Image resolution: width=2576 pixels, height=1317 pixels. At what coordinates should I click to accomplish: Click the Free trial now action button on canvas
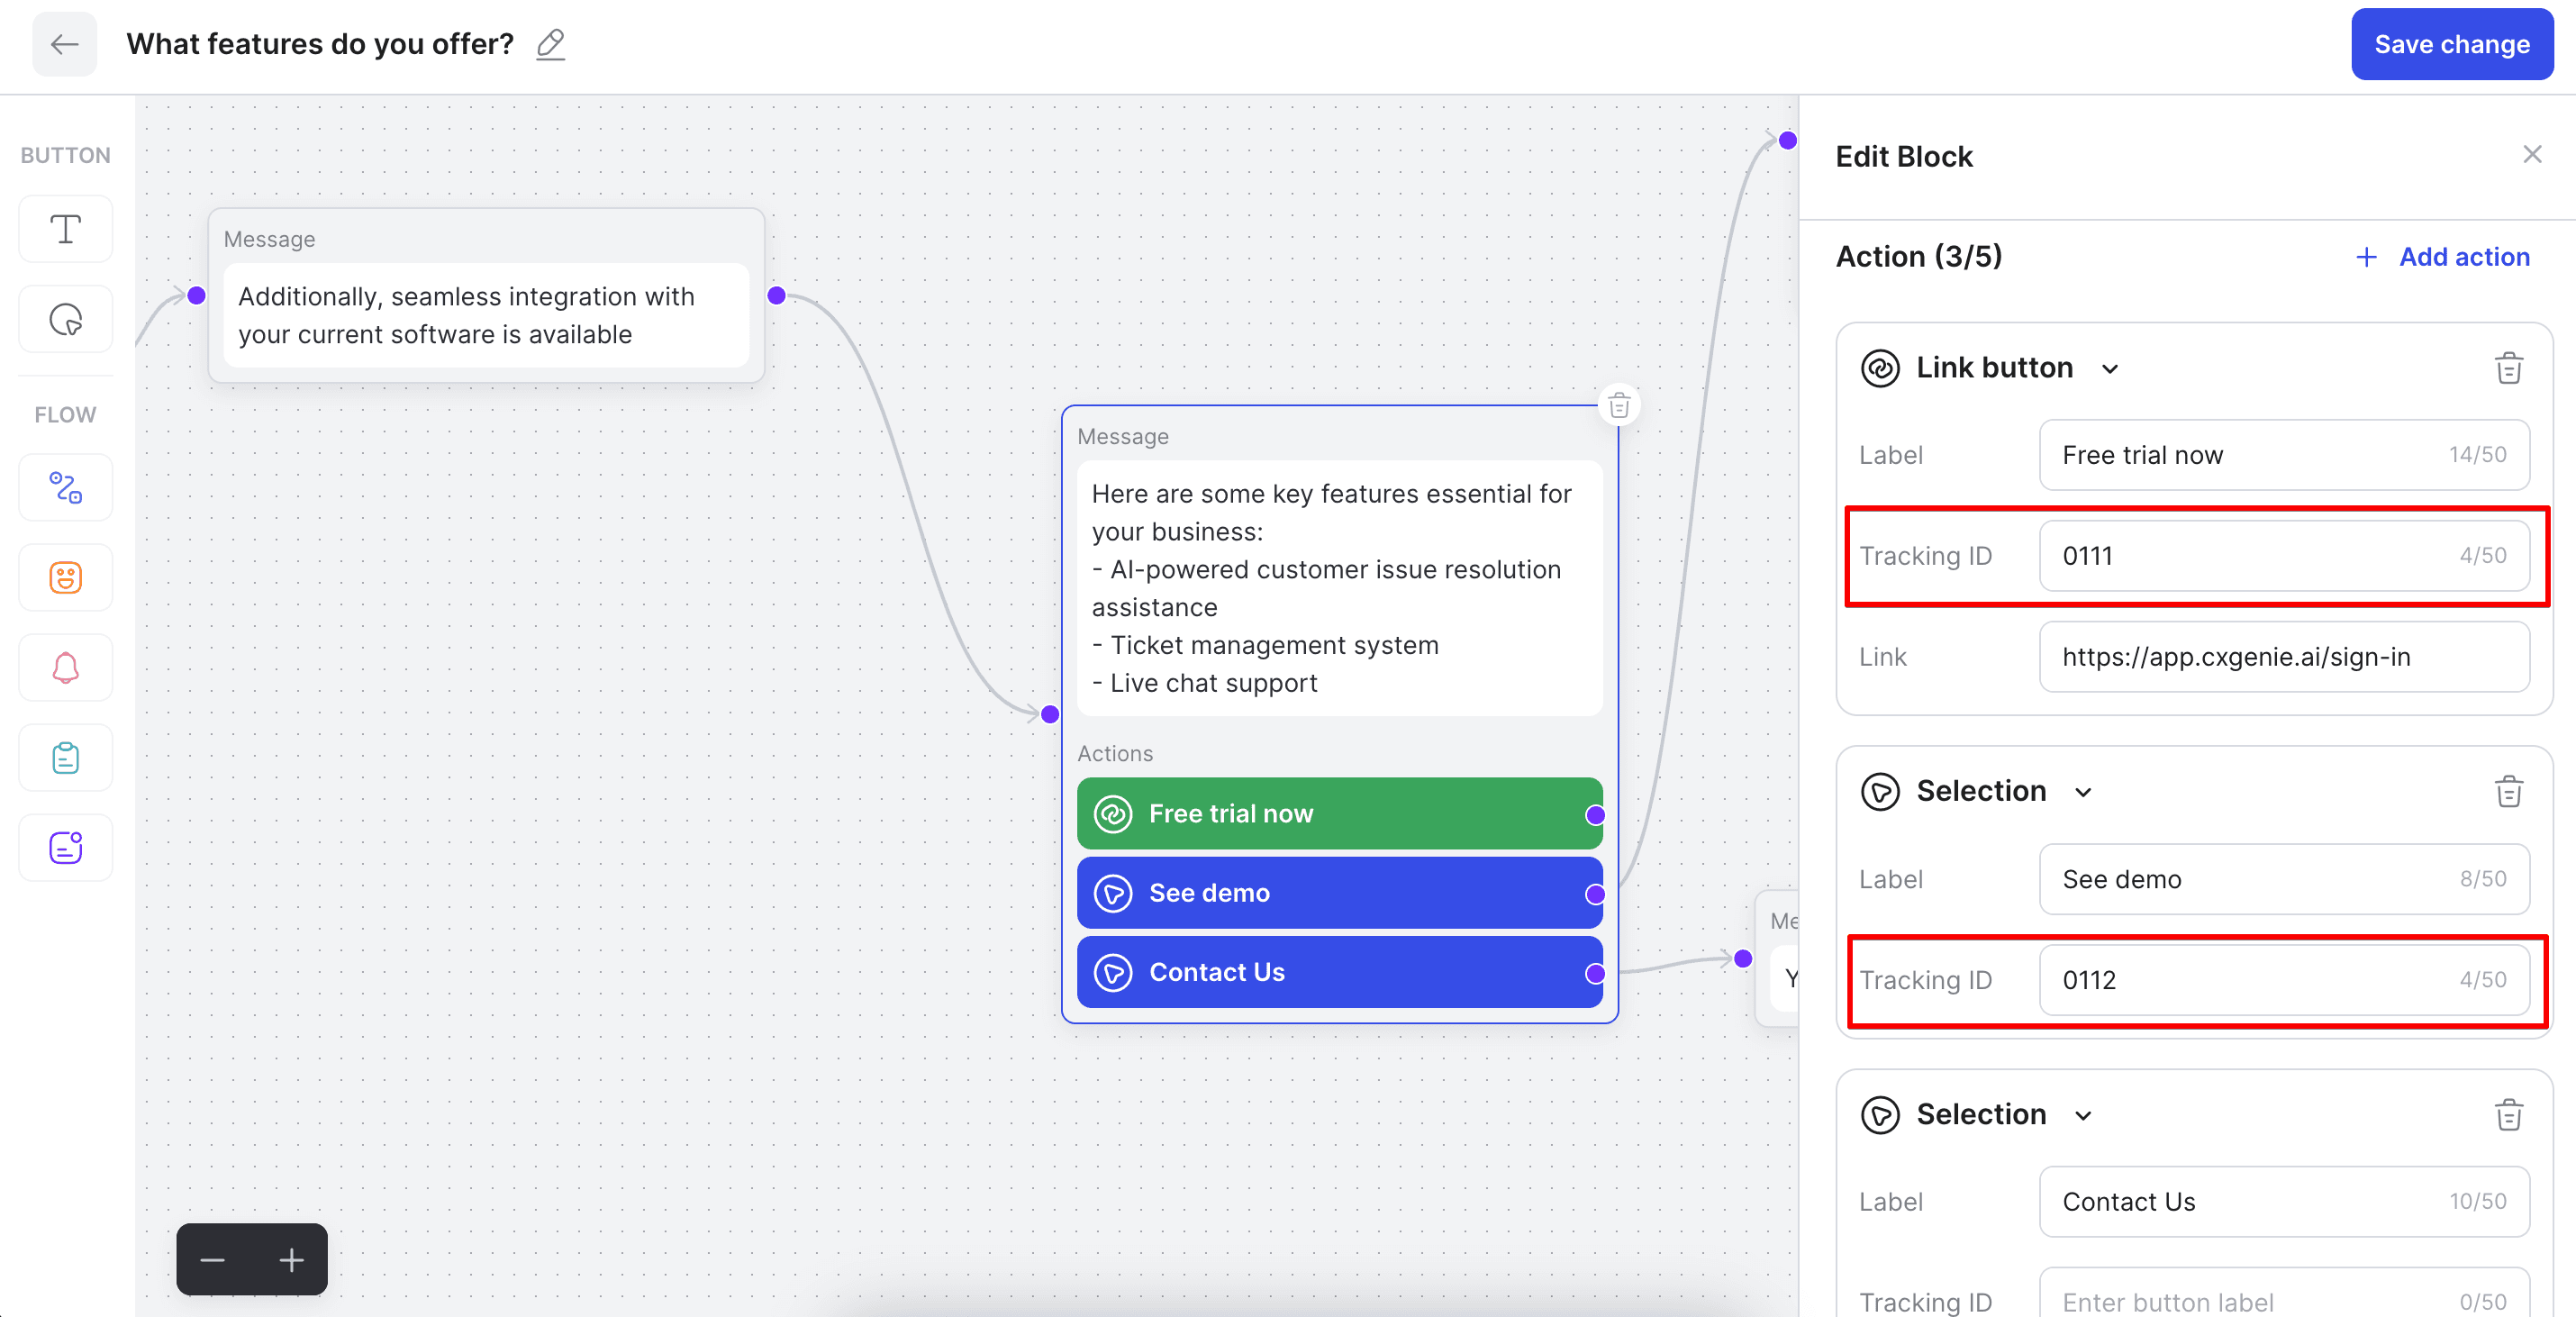[x=1339, y=814]
